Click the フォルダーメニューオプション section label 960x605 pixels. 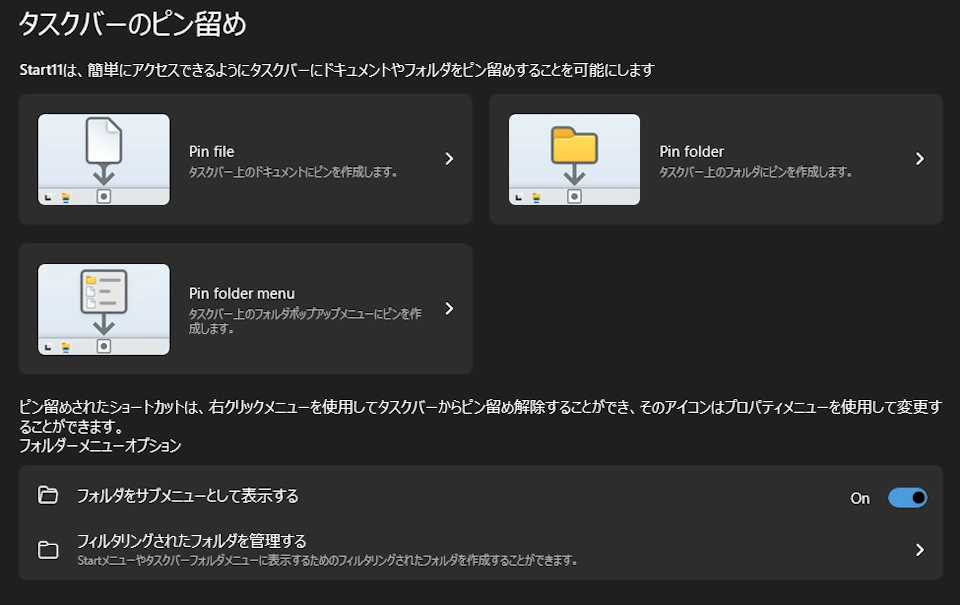tap(100, 445)
